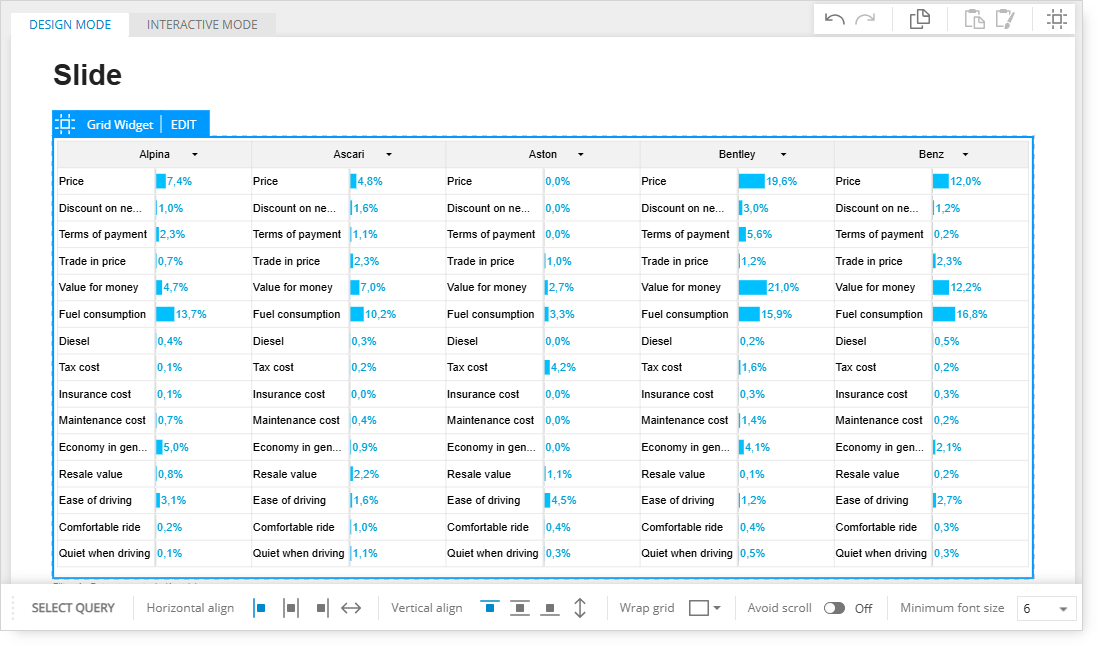This screenshot has height=646, width=1098.
Task: Click the select-widget frame icon in top toolbar
Action: pyautogui.click(x=1057, y=19)
